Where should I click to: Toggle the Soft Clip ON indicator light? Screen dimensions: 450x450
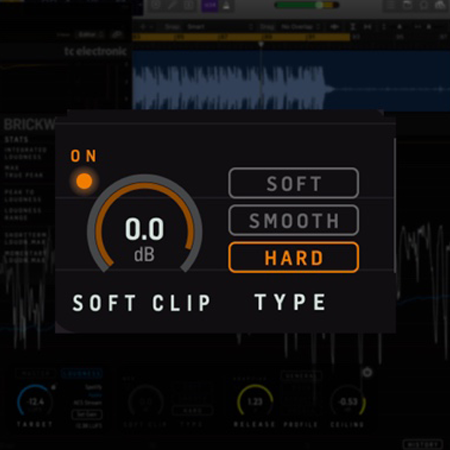(84, 181)
